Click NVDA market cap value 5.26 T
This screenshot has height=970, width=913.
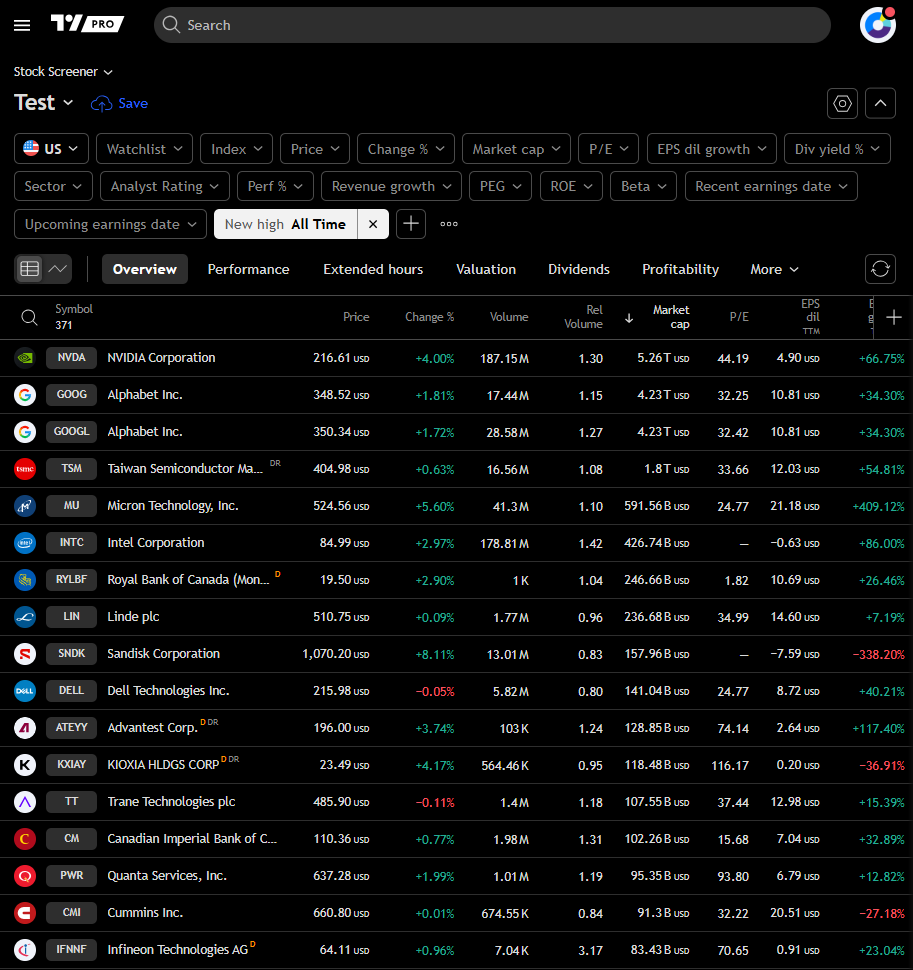point(662,358)
